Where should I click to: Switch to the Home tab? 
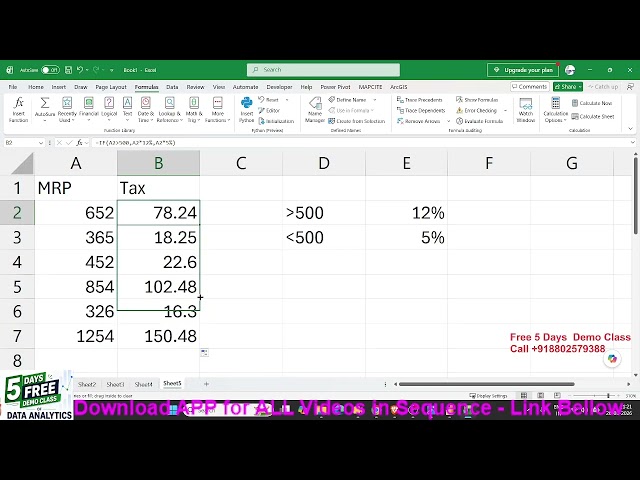click(x=36, y=87)
